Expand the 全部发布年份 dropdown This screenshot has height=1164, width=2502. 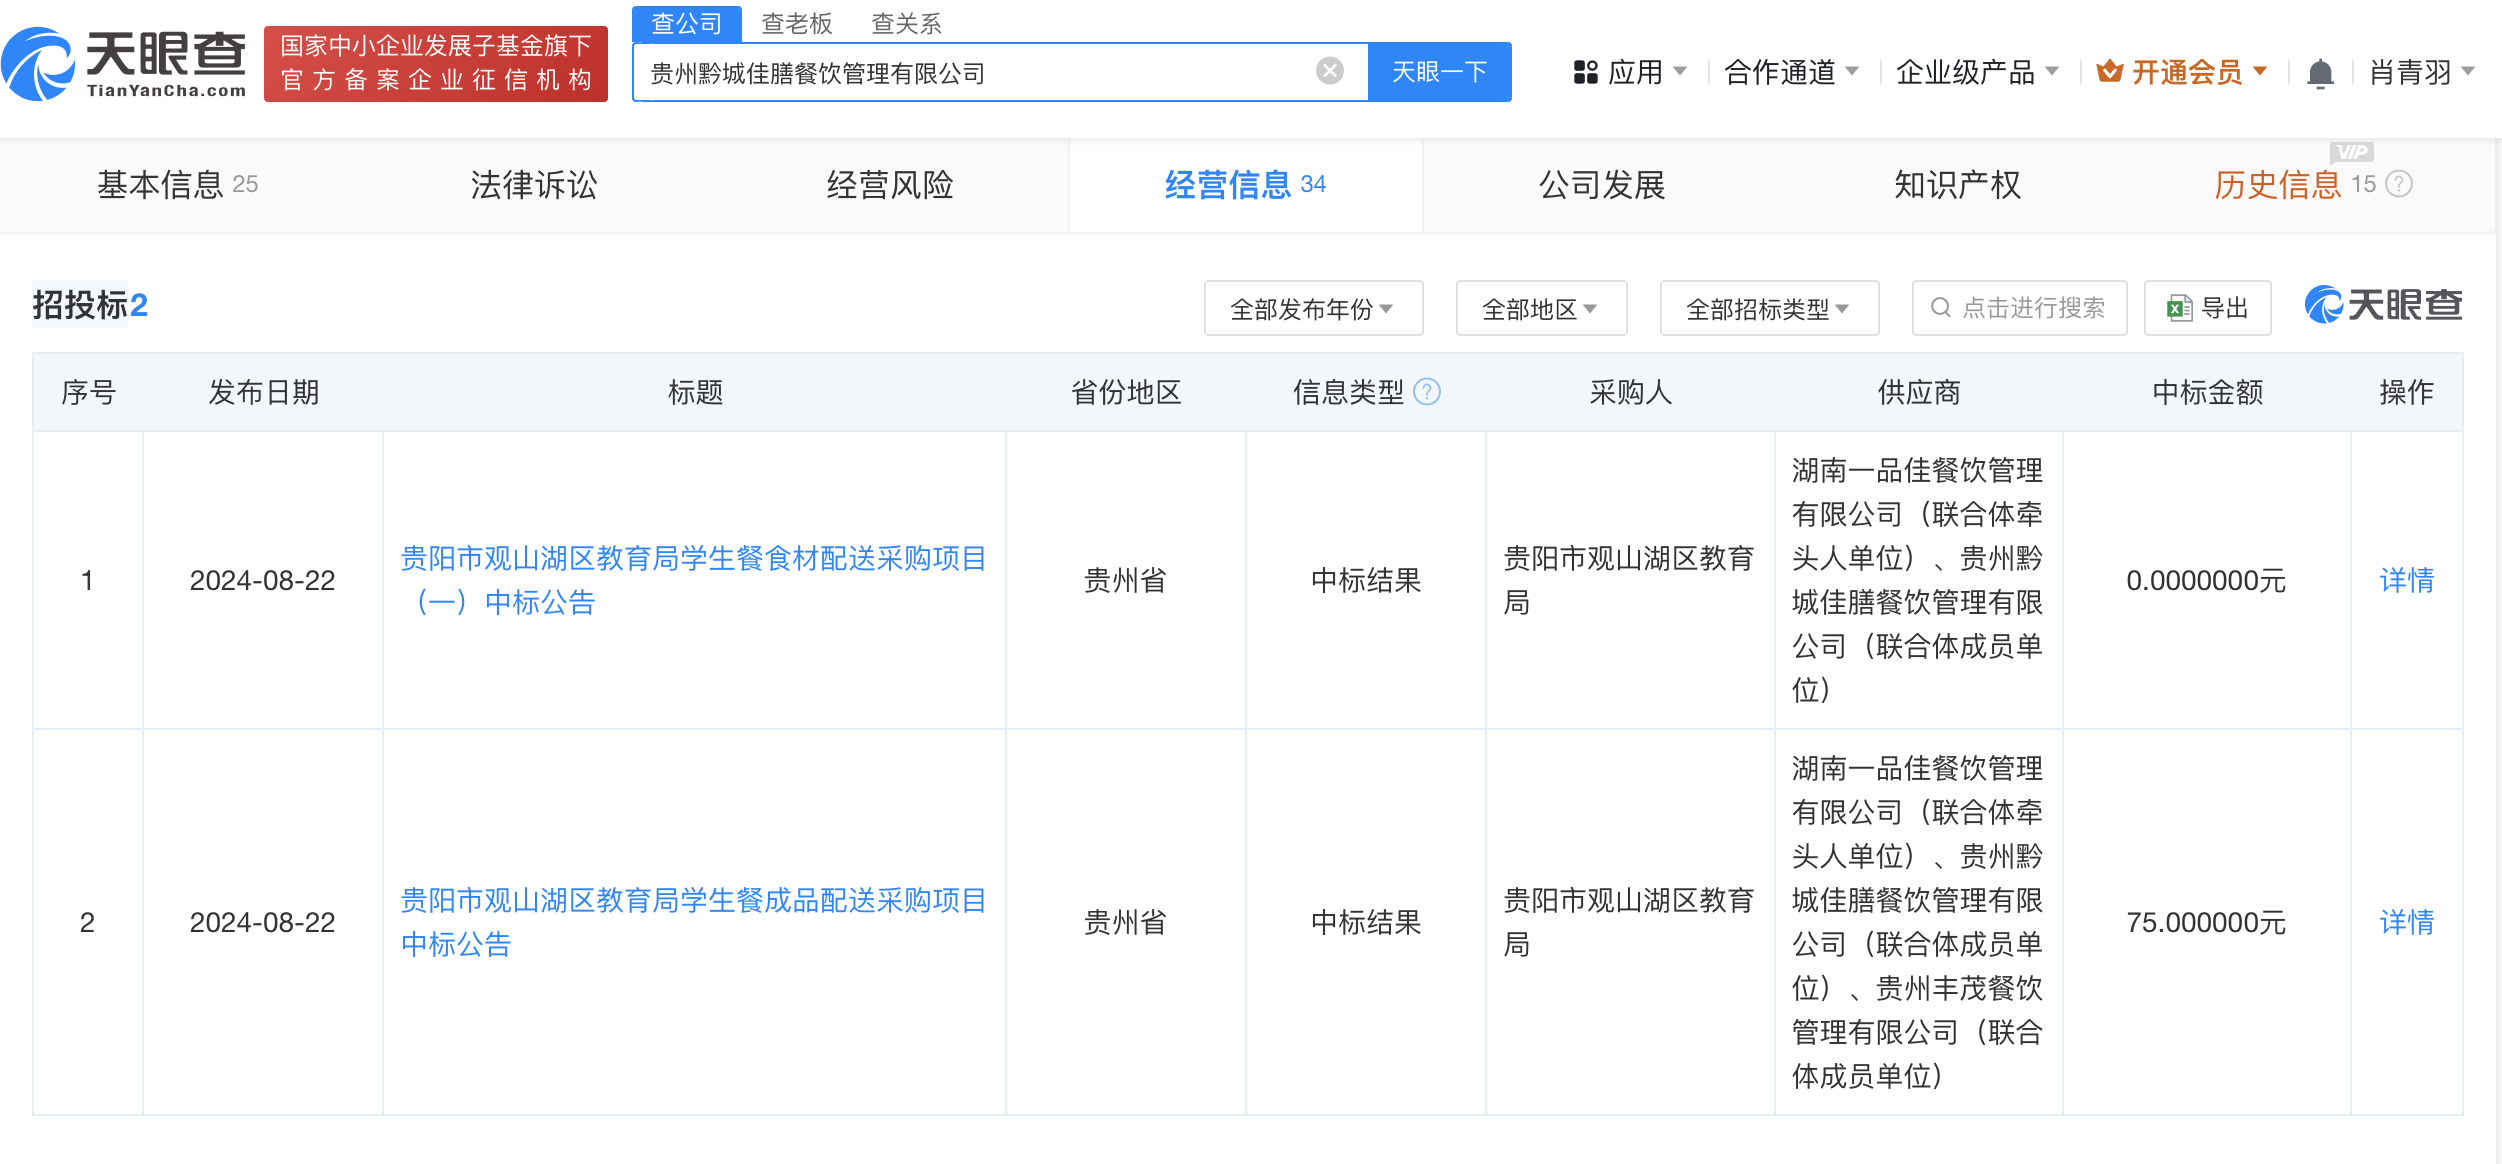click(1313, 308)
